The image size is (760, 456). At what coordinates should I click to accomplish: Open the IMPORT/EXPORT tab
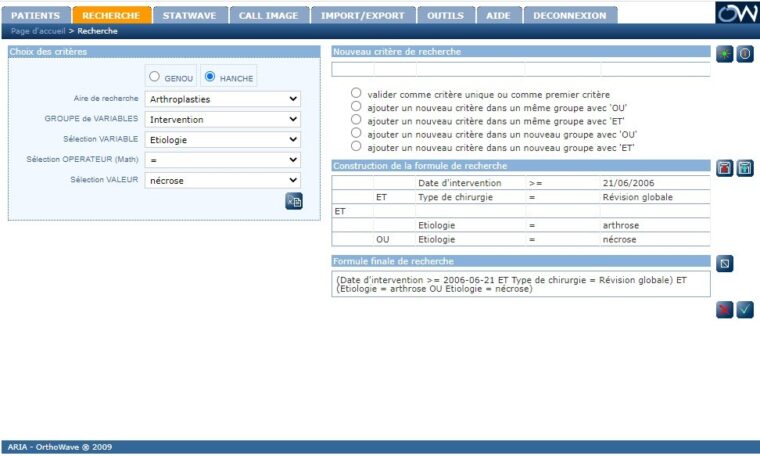point(360,15)
